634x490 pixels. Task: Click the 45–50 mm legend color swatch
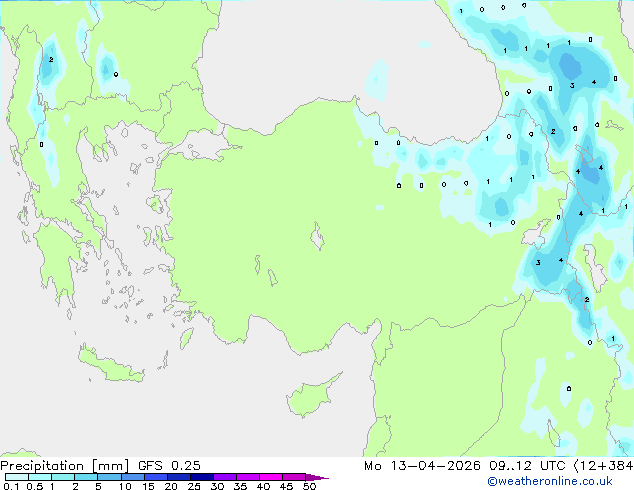(294, 477)
